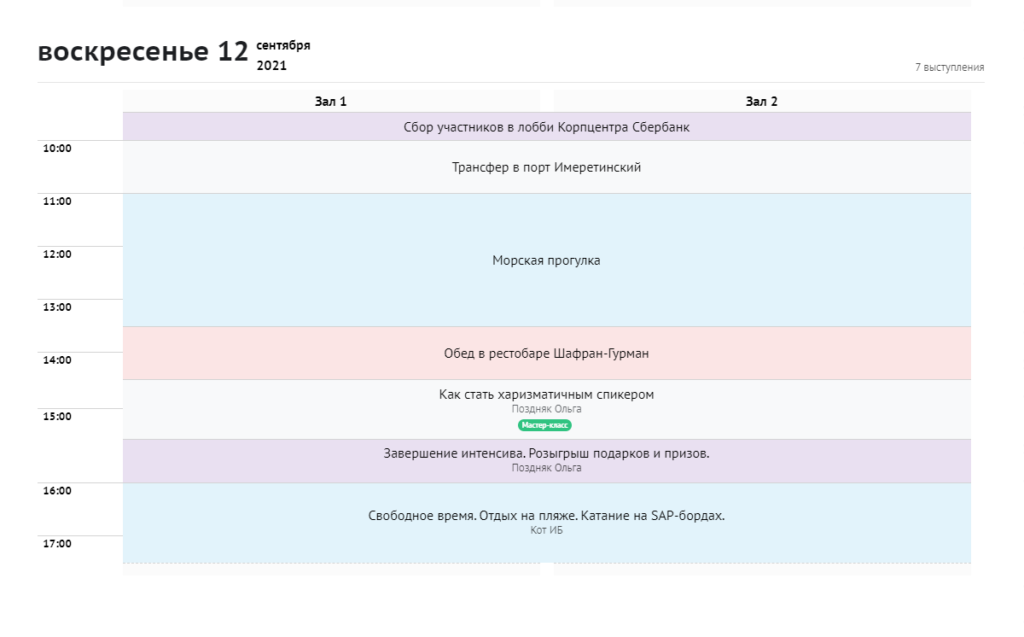The image size is (1024, 637).
Task: Select the Зал 2 column header
Action: point(761,101)
